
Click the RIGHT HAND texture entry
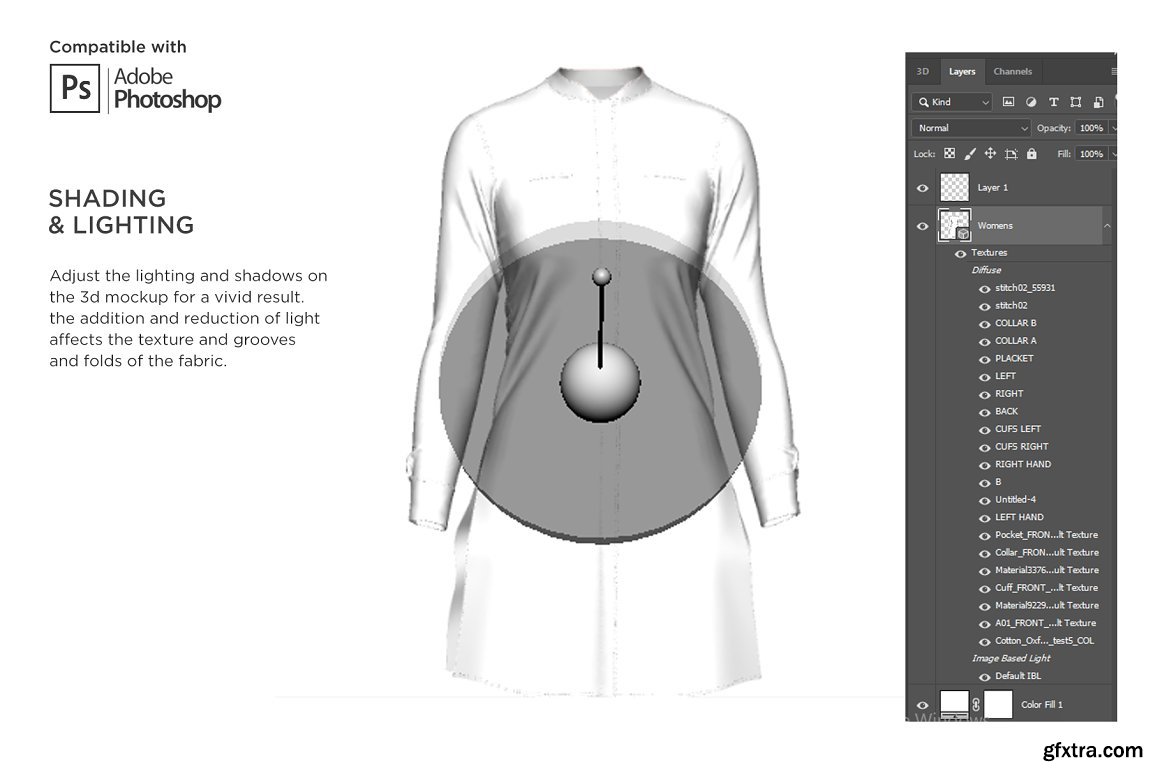(1022, 465)
